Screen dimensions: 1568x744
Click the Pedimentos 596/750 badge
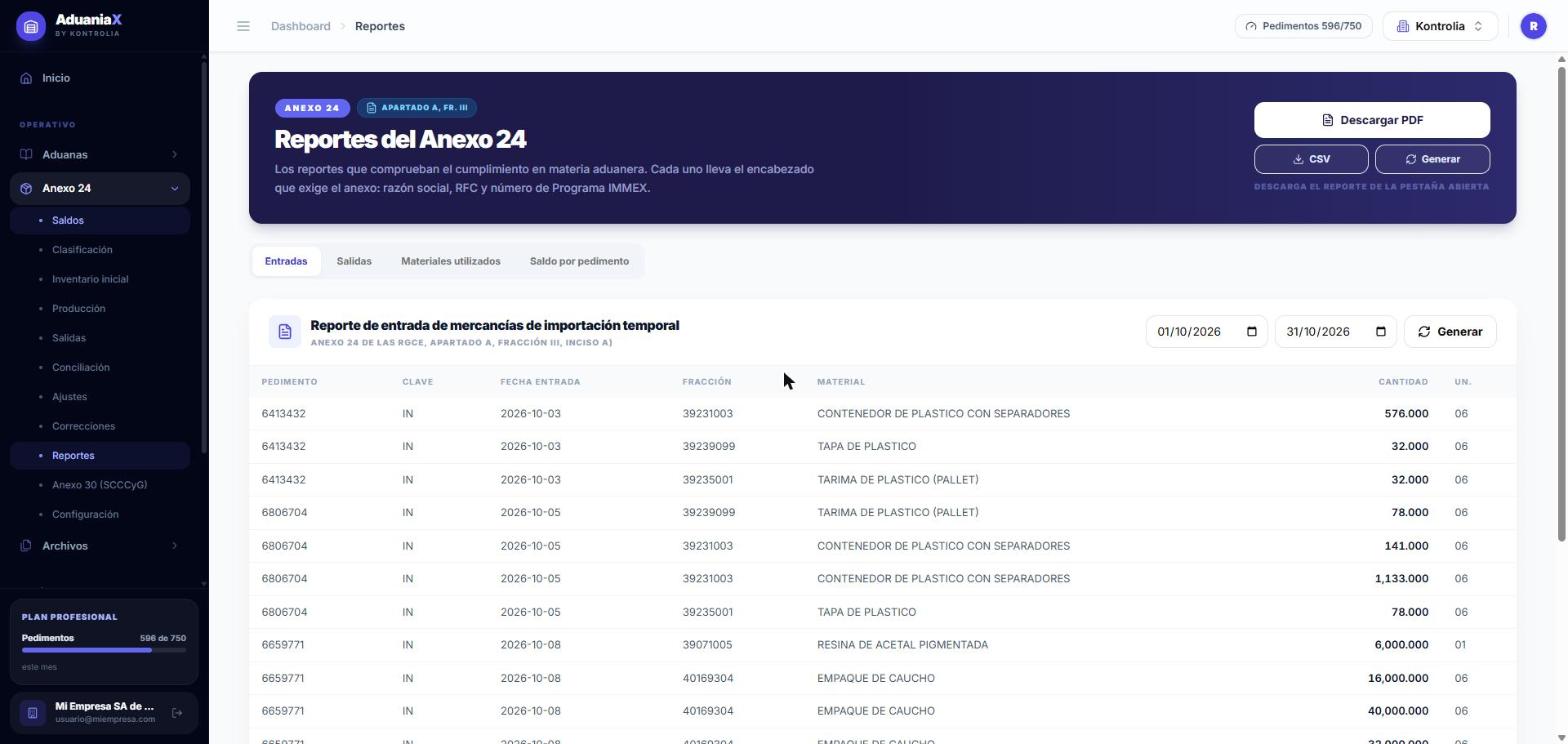point(1303,26)
